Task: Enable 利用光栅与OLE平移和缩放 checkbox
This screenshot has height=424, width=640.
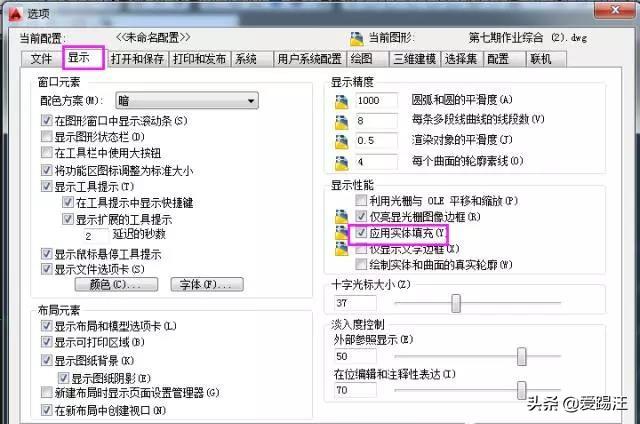Action: tap(361, 200)
